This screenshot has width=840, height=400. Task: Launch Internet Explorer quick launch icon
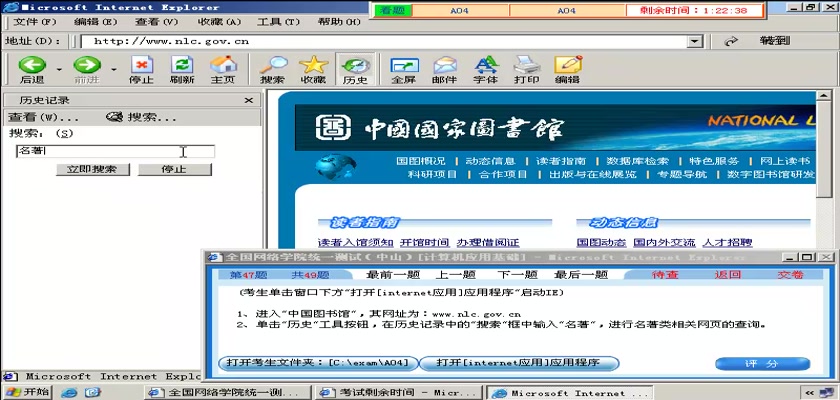click(x=69, y=392)
